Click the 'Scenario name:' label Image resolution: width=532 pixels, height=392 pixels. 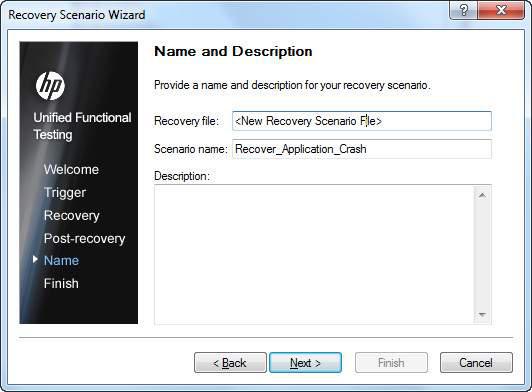pyautogui.click(x=191, y=149)
